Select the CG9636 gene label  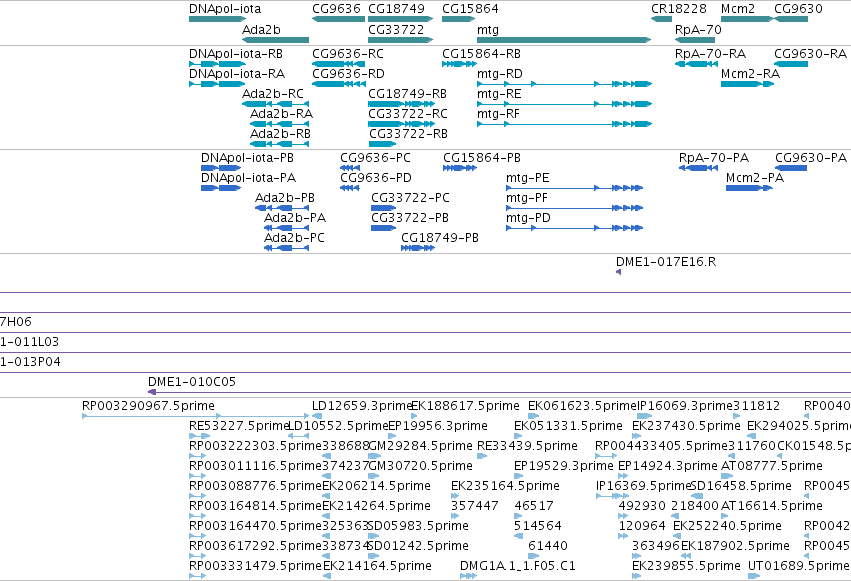[336, 9]
